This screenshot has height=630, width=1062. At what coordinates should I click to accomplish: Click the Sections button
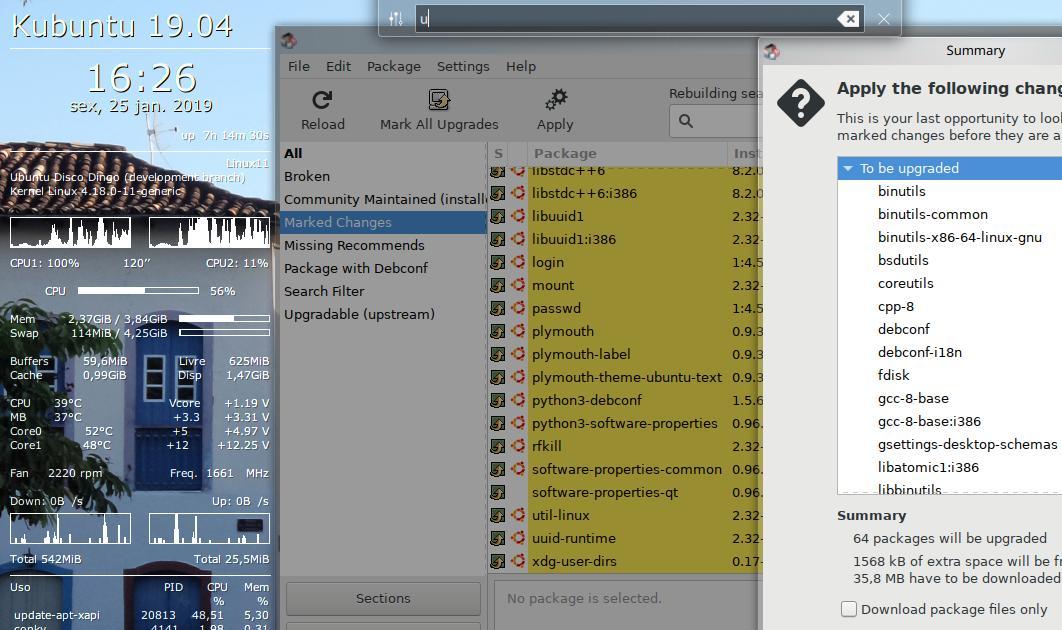pos(383,598)
